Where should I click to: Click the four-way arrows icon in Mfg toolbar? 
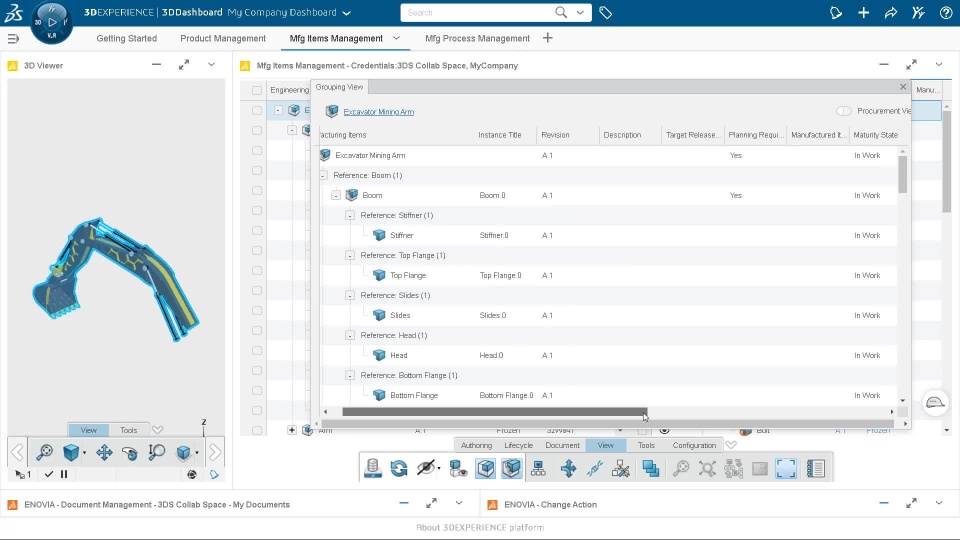pyautogui.click(x=568, y=468)
